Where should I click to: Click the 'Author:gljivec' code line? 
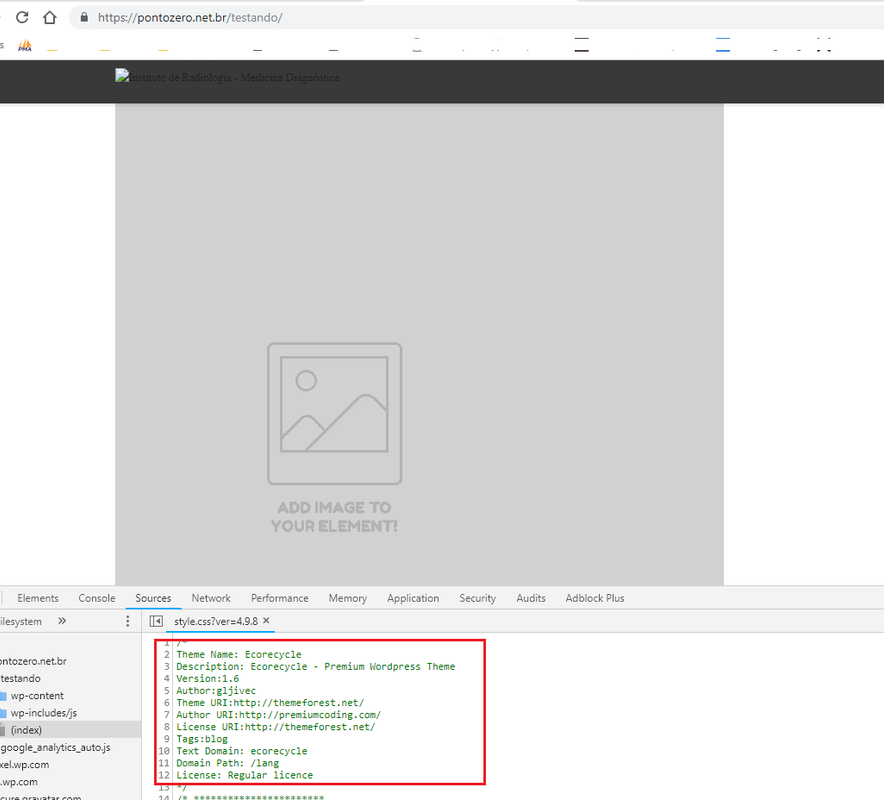click(216, 691)
